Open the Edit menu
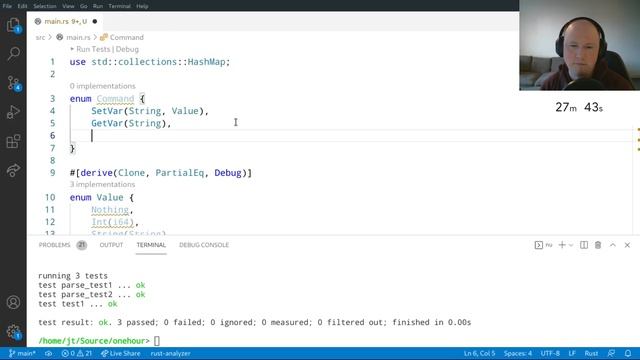Screen dimensions: 640x360 pos(22,6)
